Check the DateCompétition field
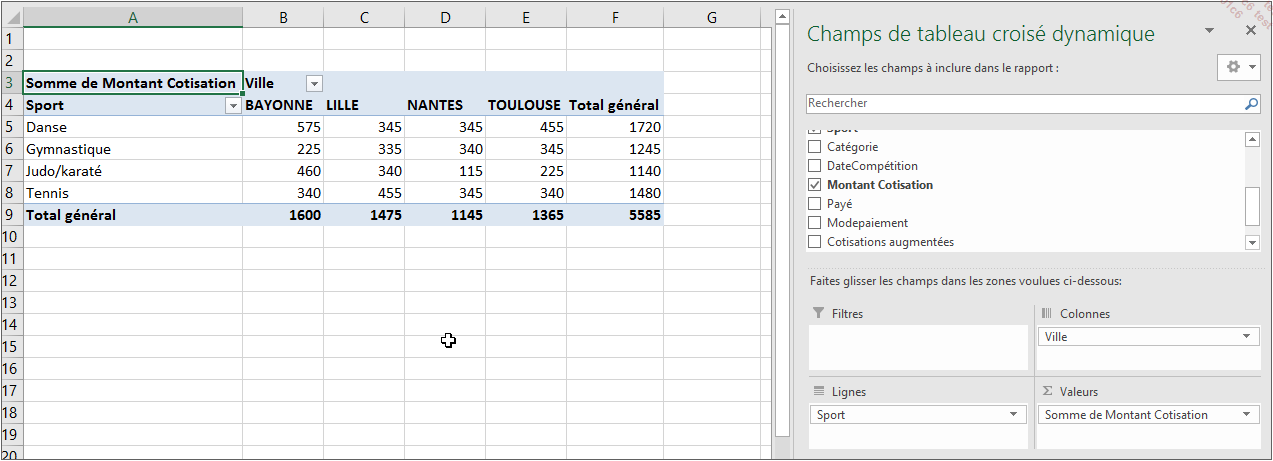1273x461 pixels. 814,166
